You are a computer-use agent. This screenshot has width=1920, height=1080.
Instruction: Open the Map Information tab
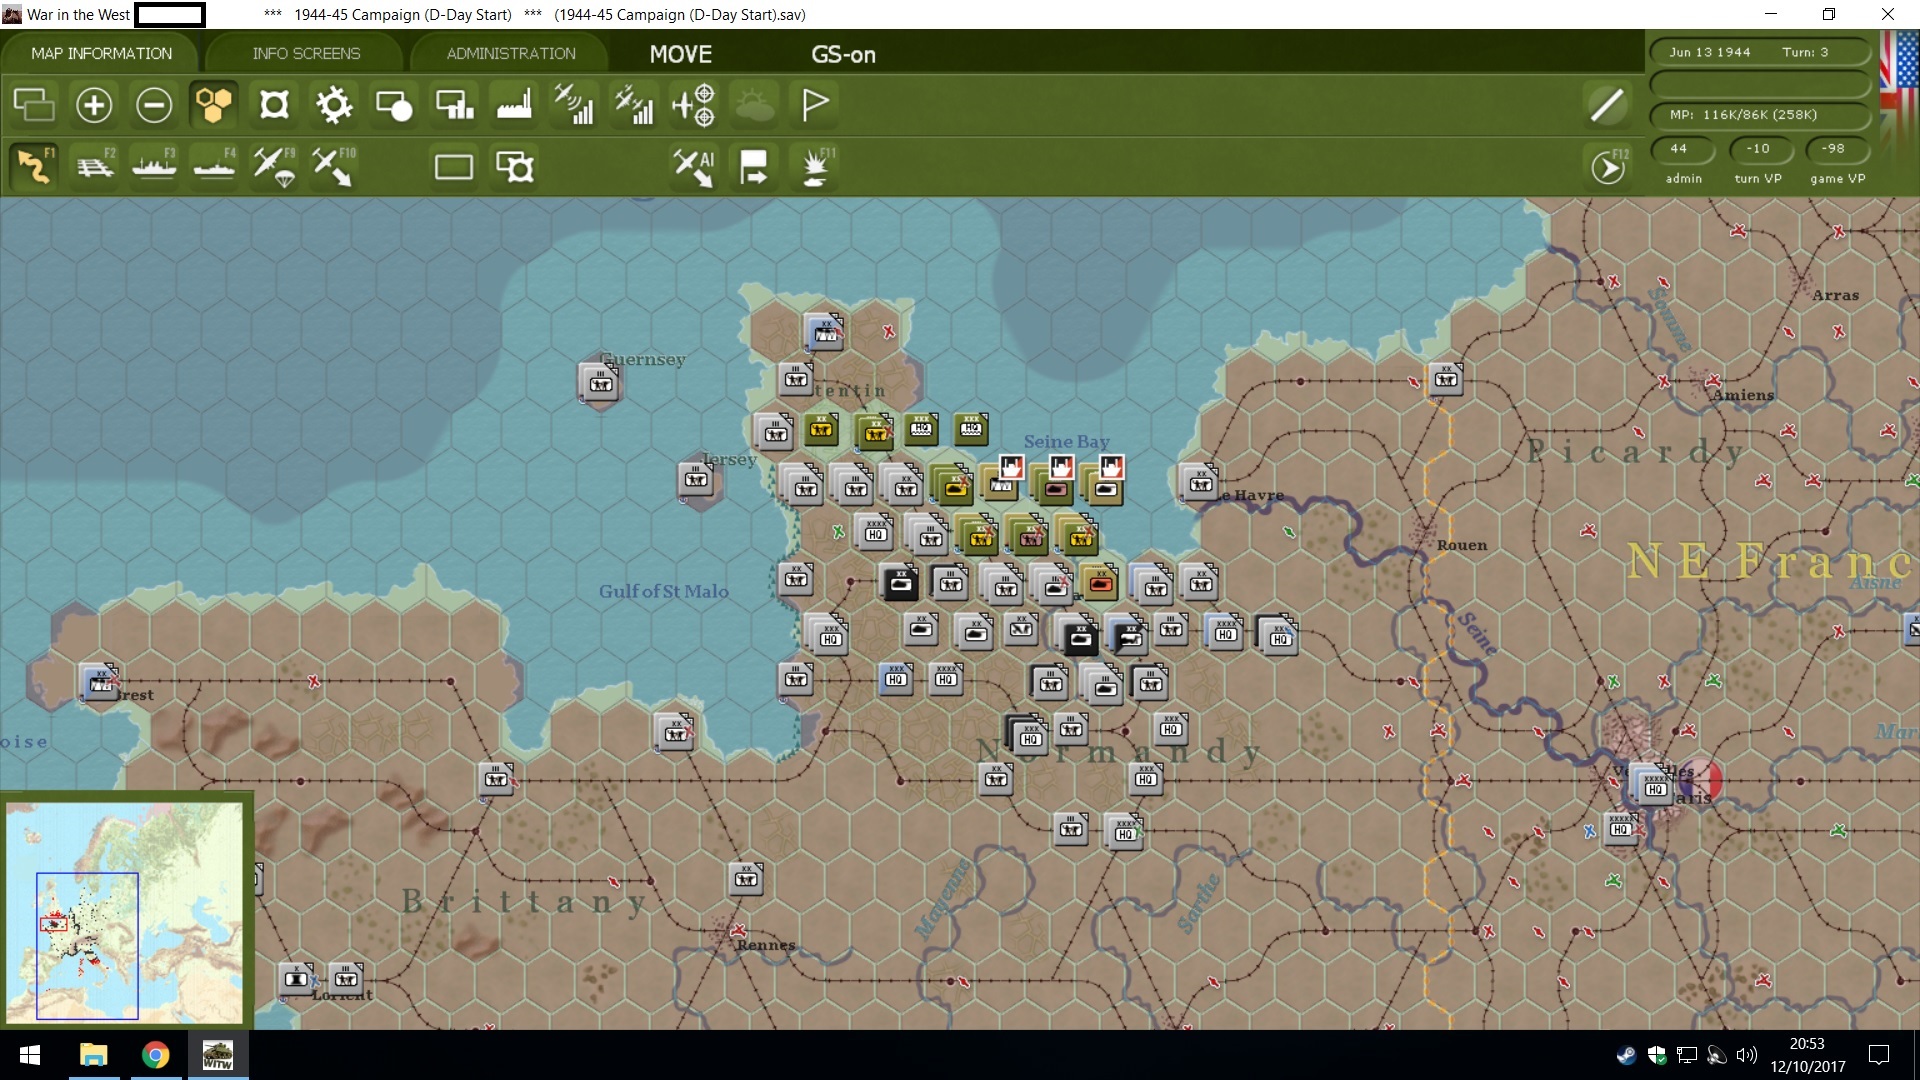click(101, 53)
